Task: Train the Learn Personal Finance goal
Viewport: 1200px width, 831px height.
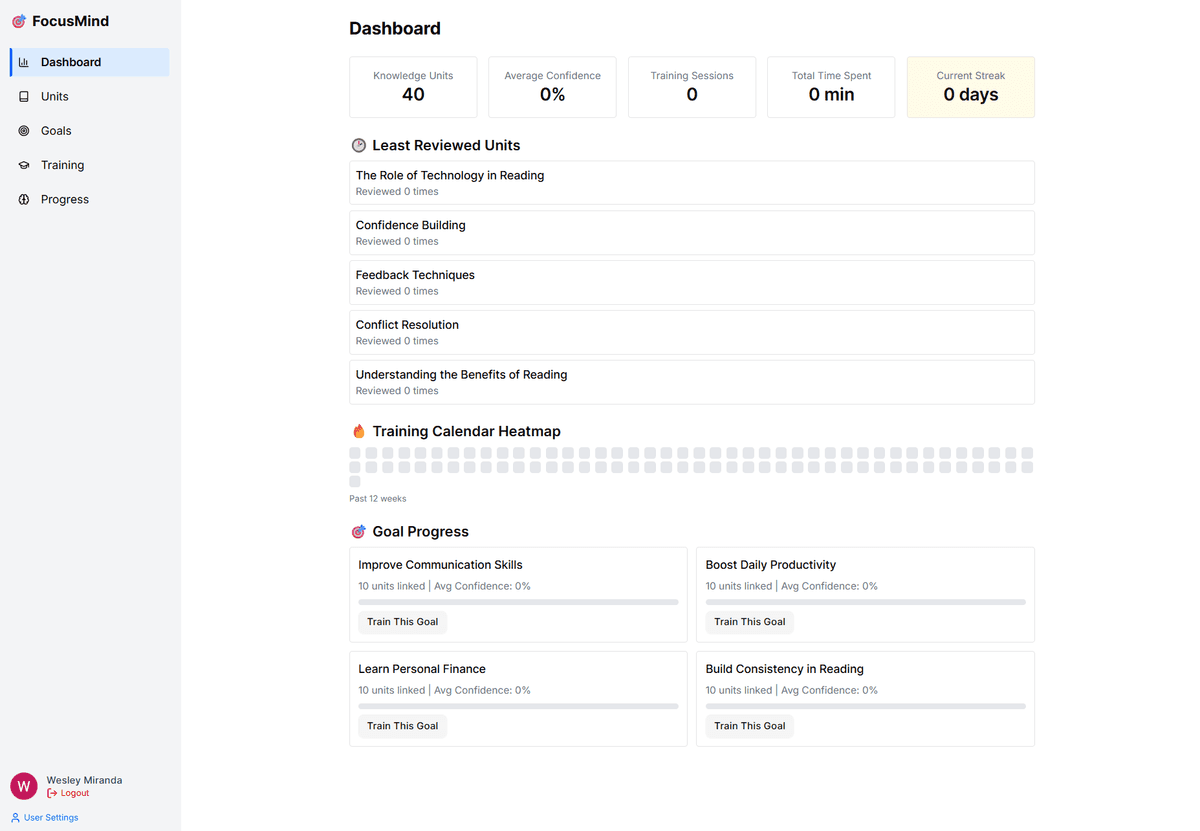Action: [402, 726]
